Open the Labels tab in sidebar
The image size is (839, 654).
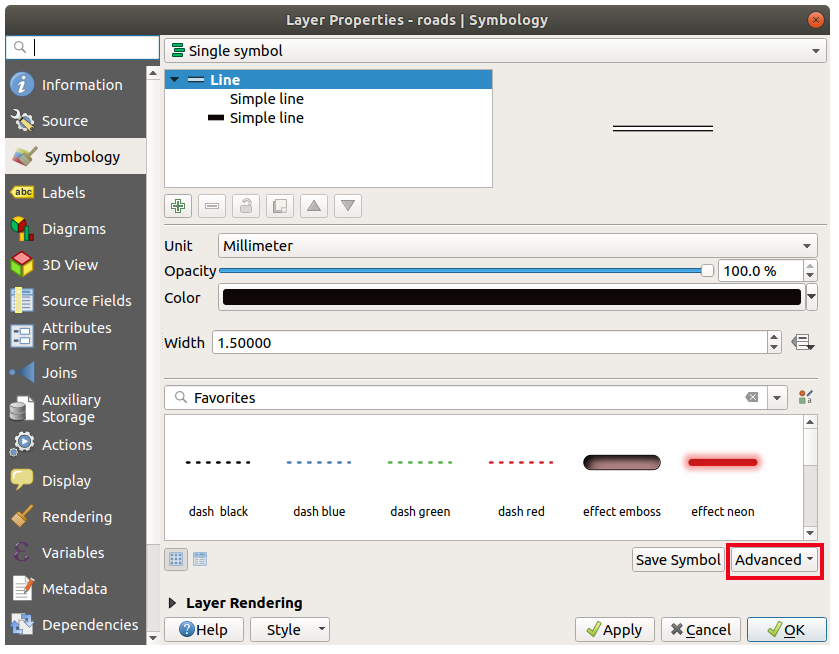click(x=63, y=193)
